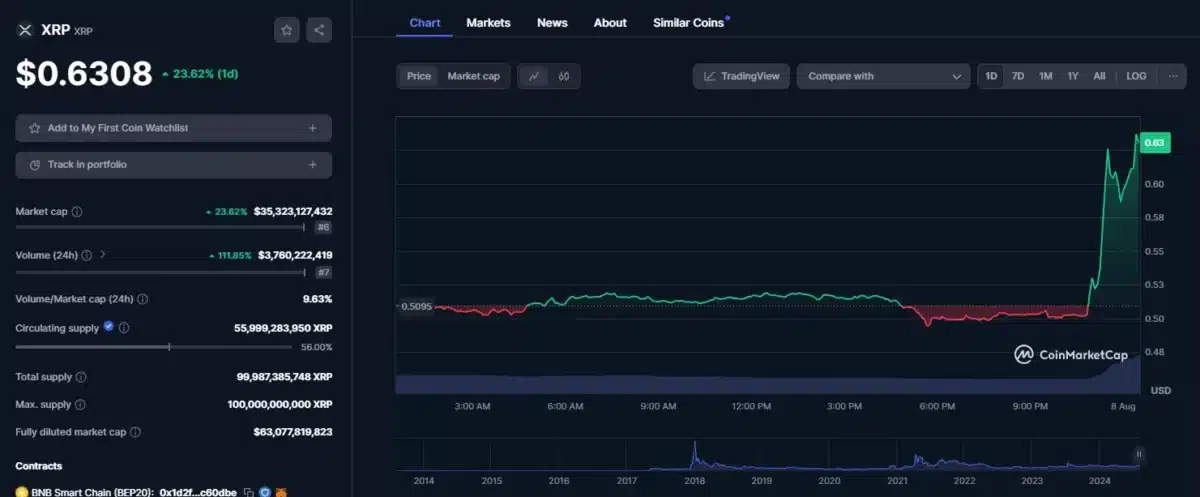Click the plus icon on Track in portfolio
This screenshot has width=1200, height=497.
click(x=313, y=164)
